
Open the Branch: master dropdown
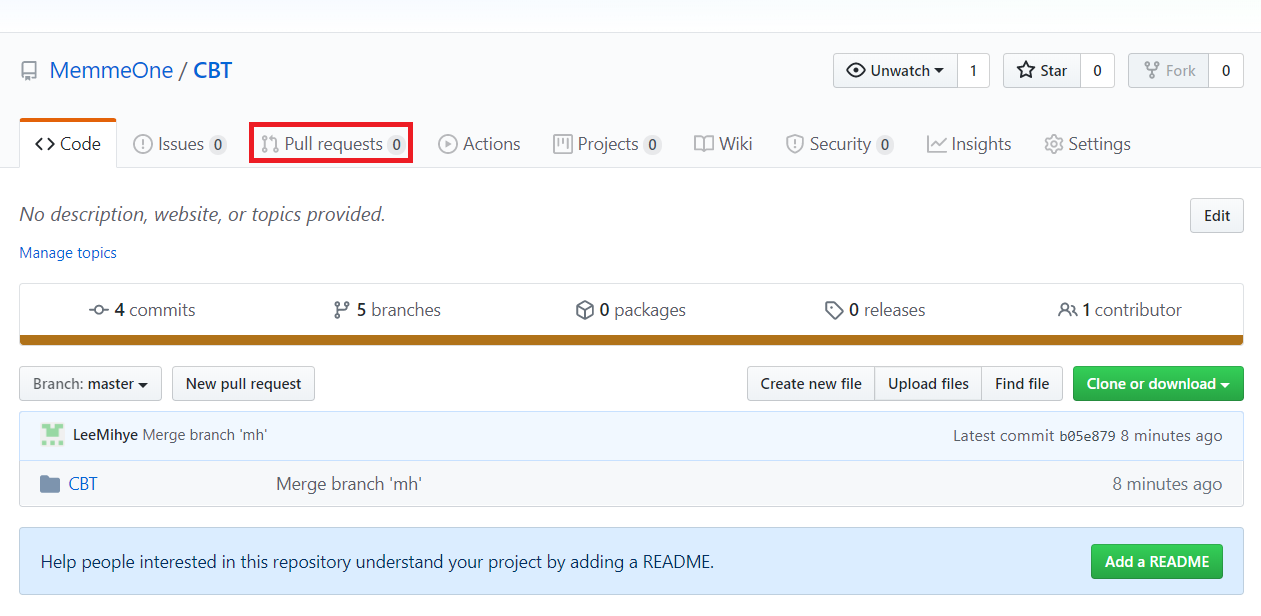pos(90,384)
